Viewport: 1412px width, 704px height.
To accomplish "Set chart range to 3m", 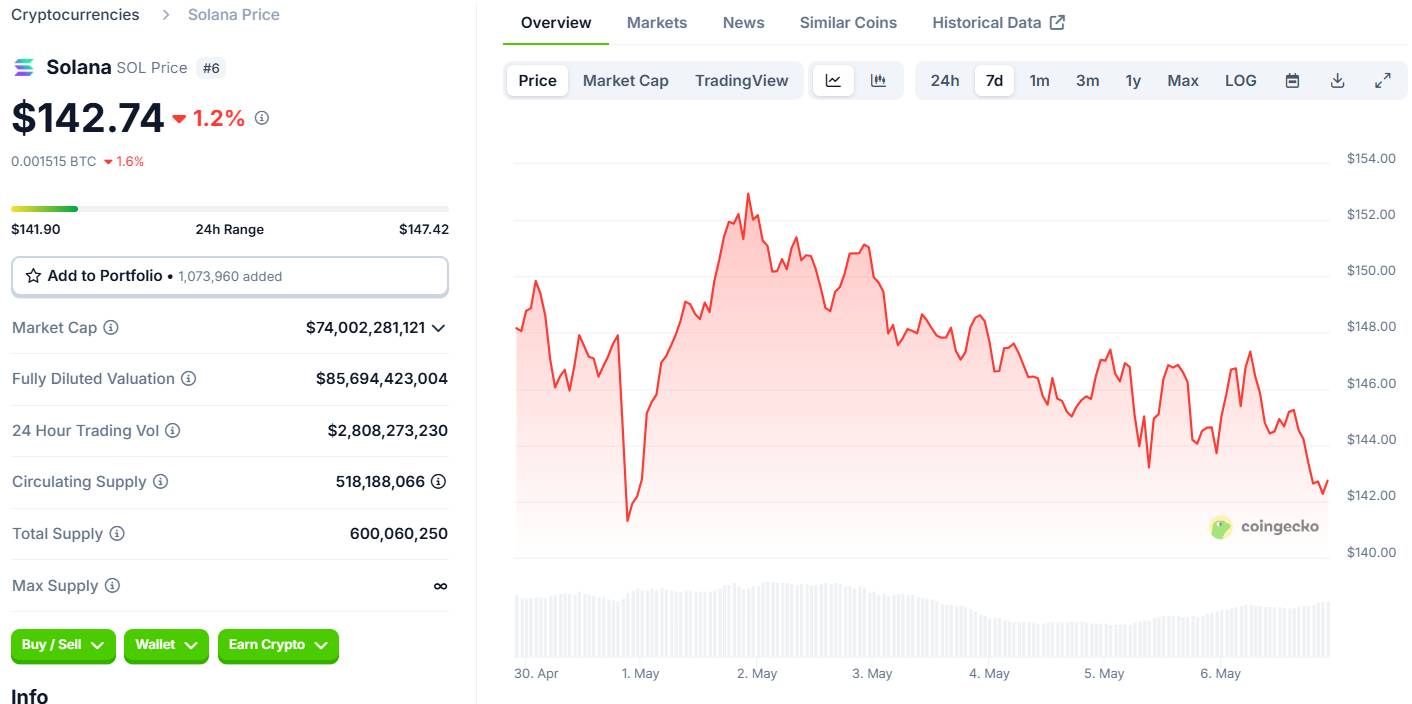I will (x=1087, y=81).
